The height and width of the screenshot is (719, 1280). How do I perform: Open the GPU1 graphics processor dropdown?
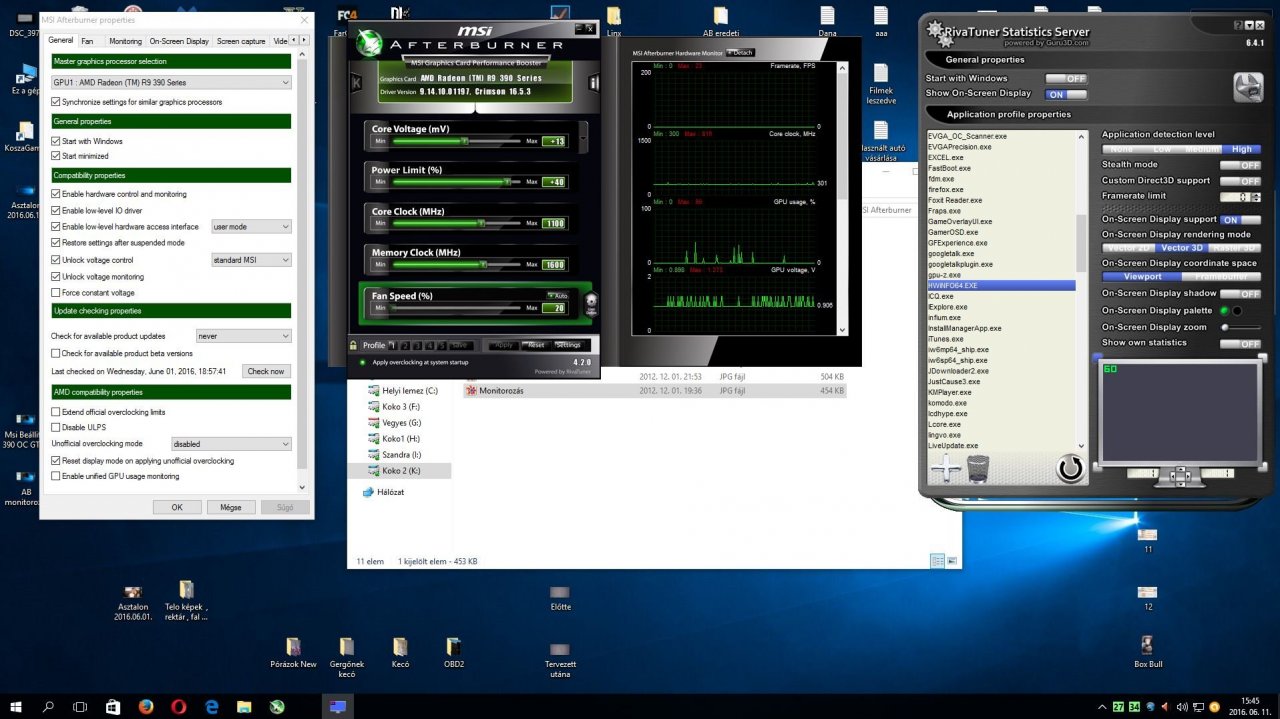[x=171, y=82]
